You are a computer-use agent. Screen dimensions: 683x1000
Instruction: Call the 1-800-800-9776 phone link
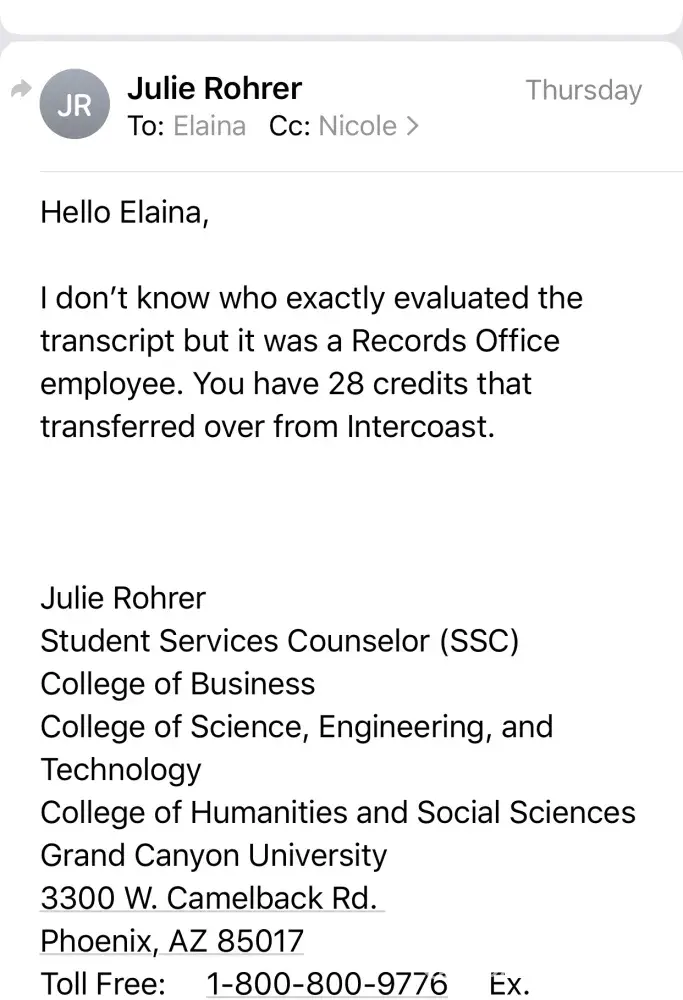[x=327, y=984]
